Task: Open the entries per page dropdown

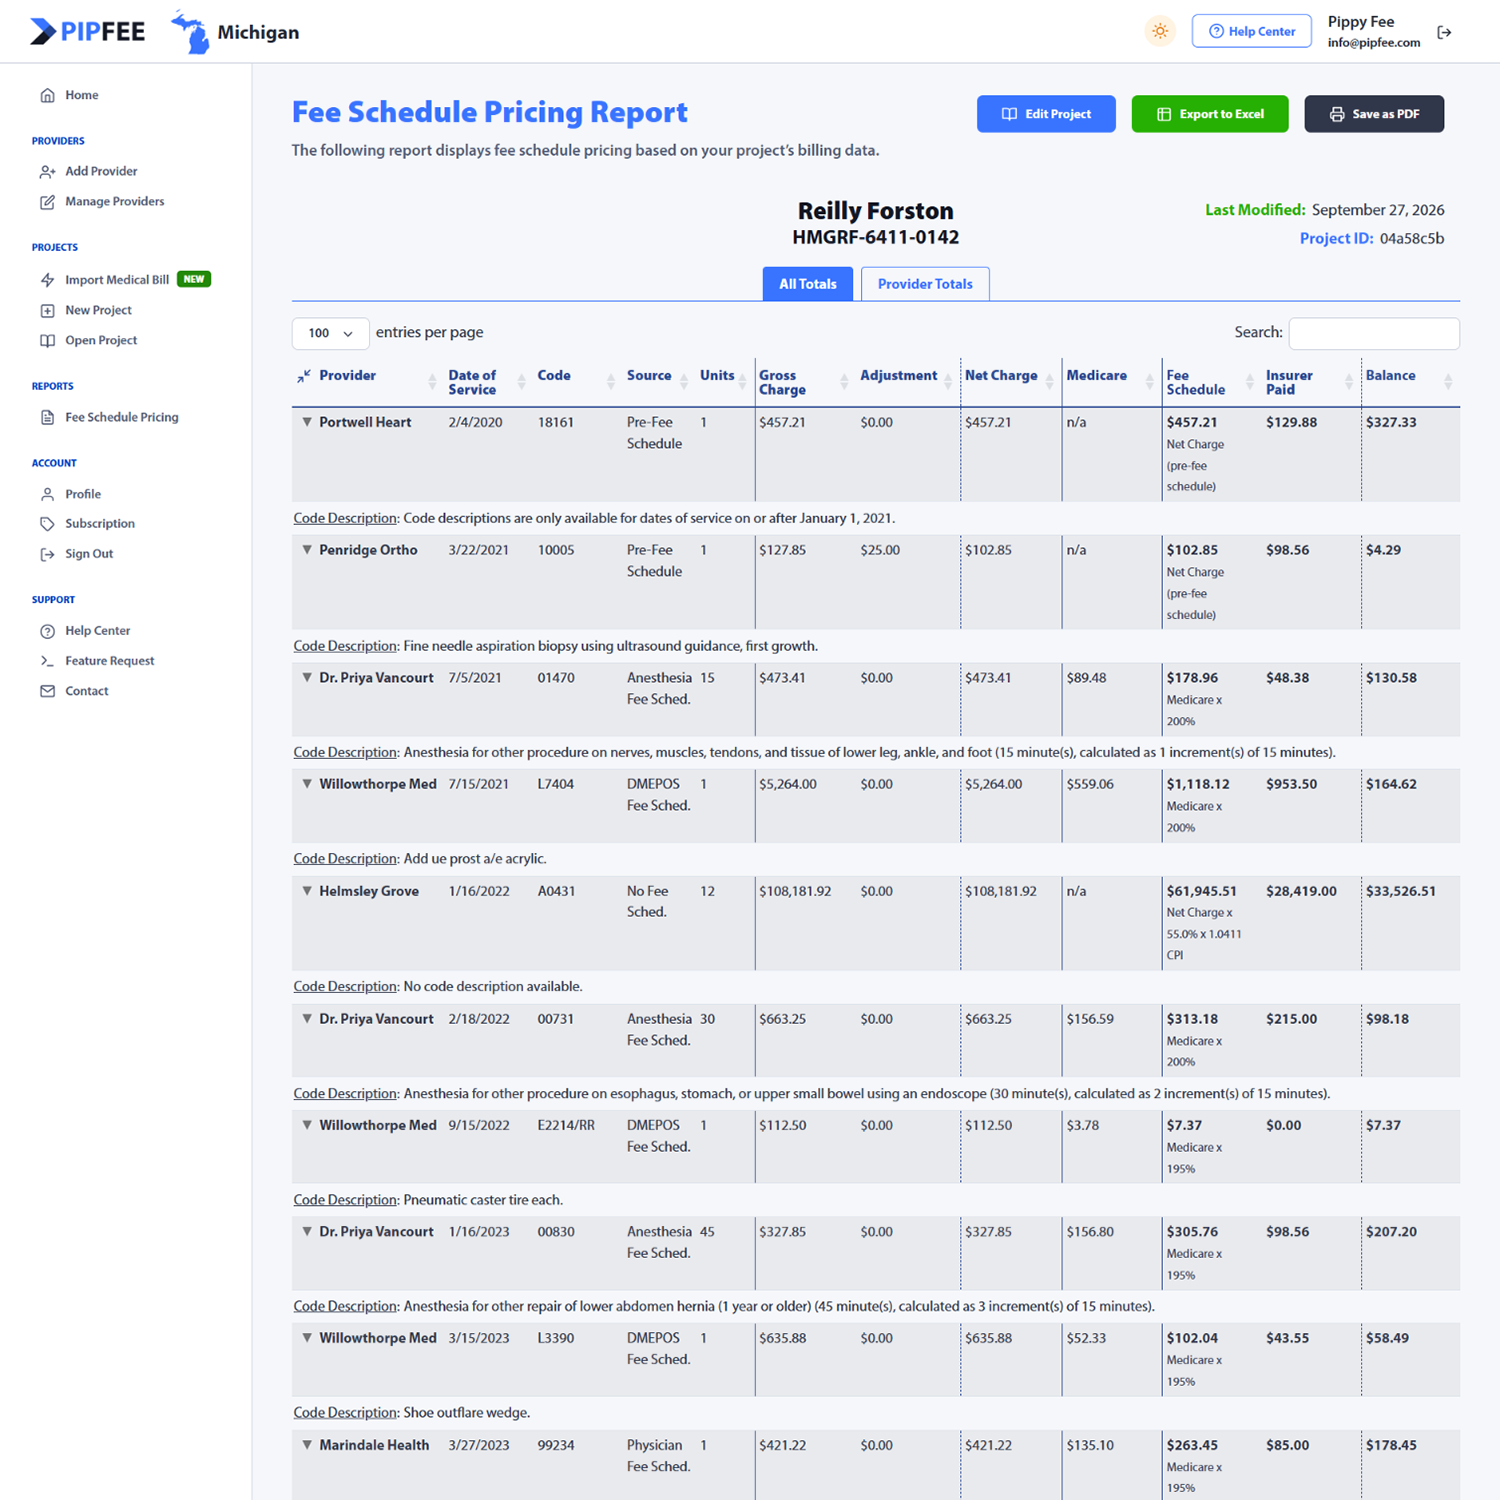Action: pos(330,333)
